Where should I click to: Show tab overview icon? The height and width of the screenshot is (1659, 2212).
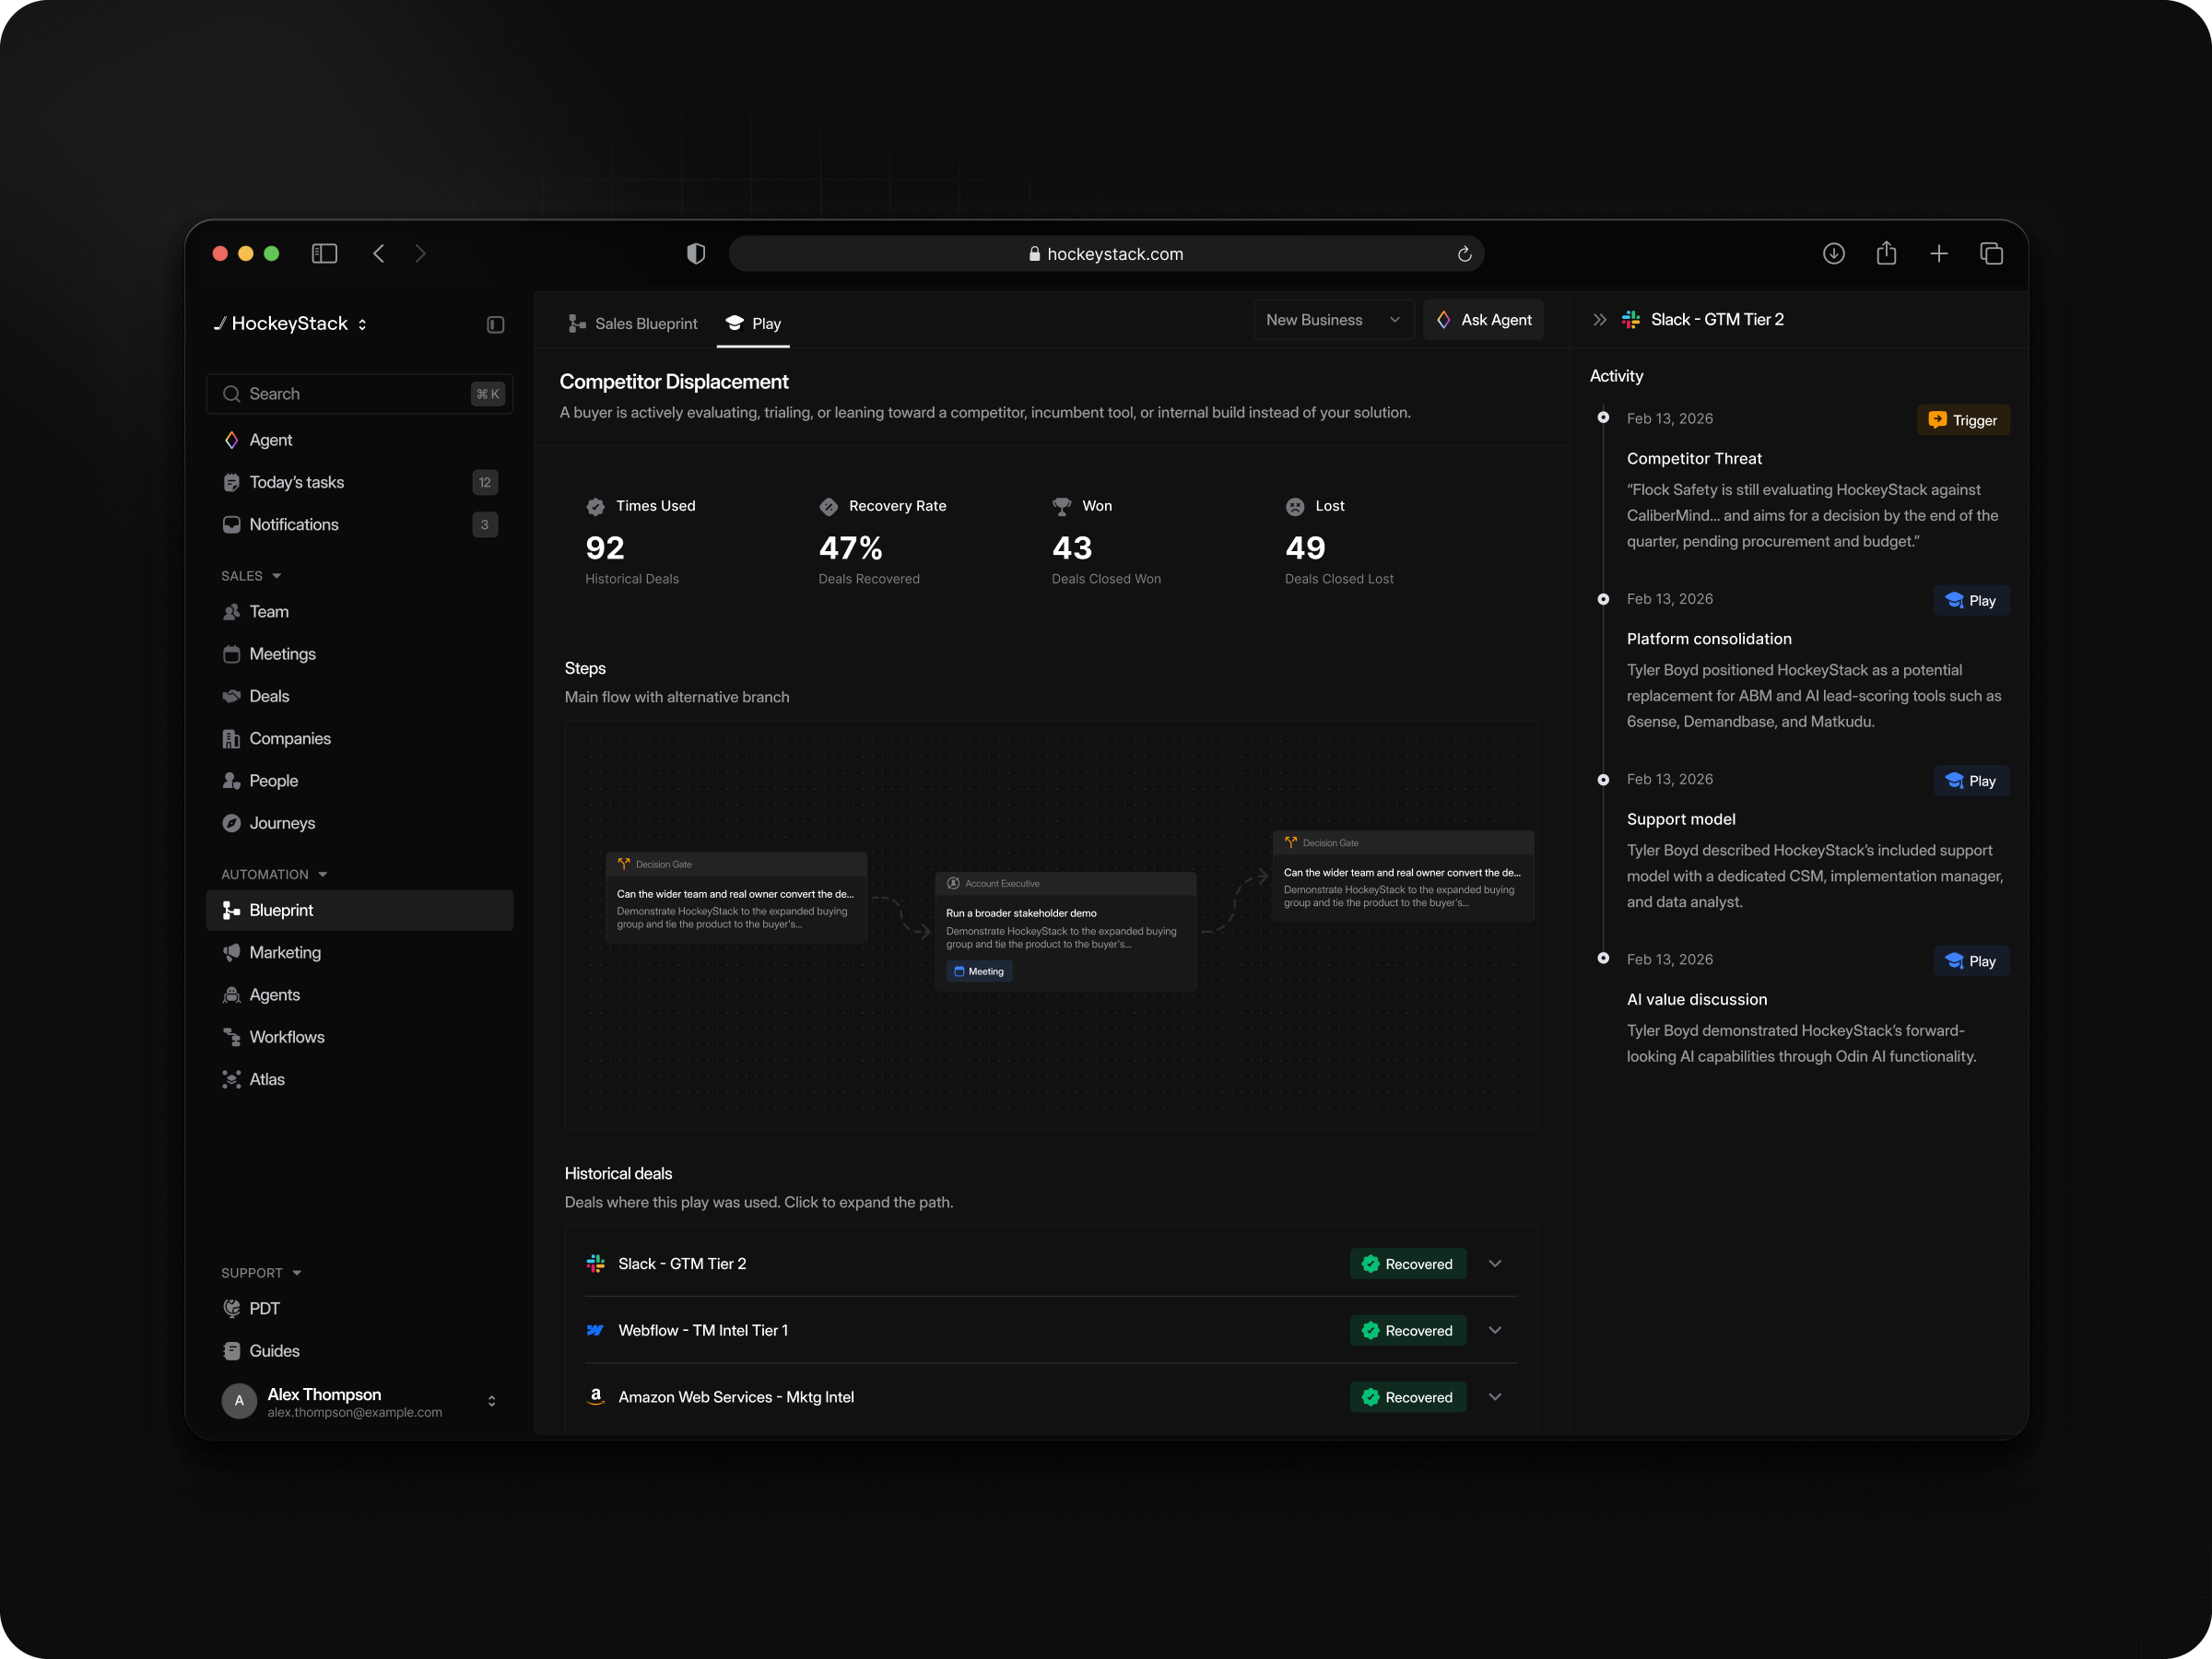pyautogui.click(x=1991, y=254)
